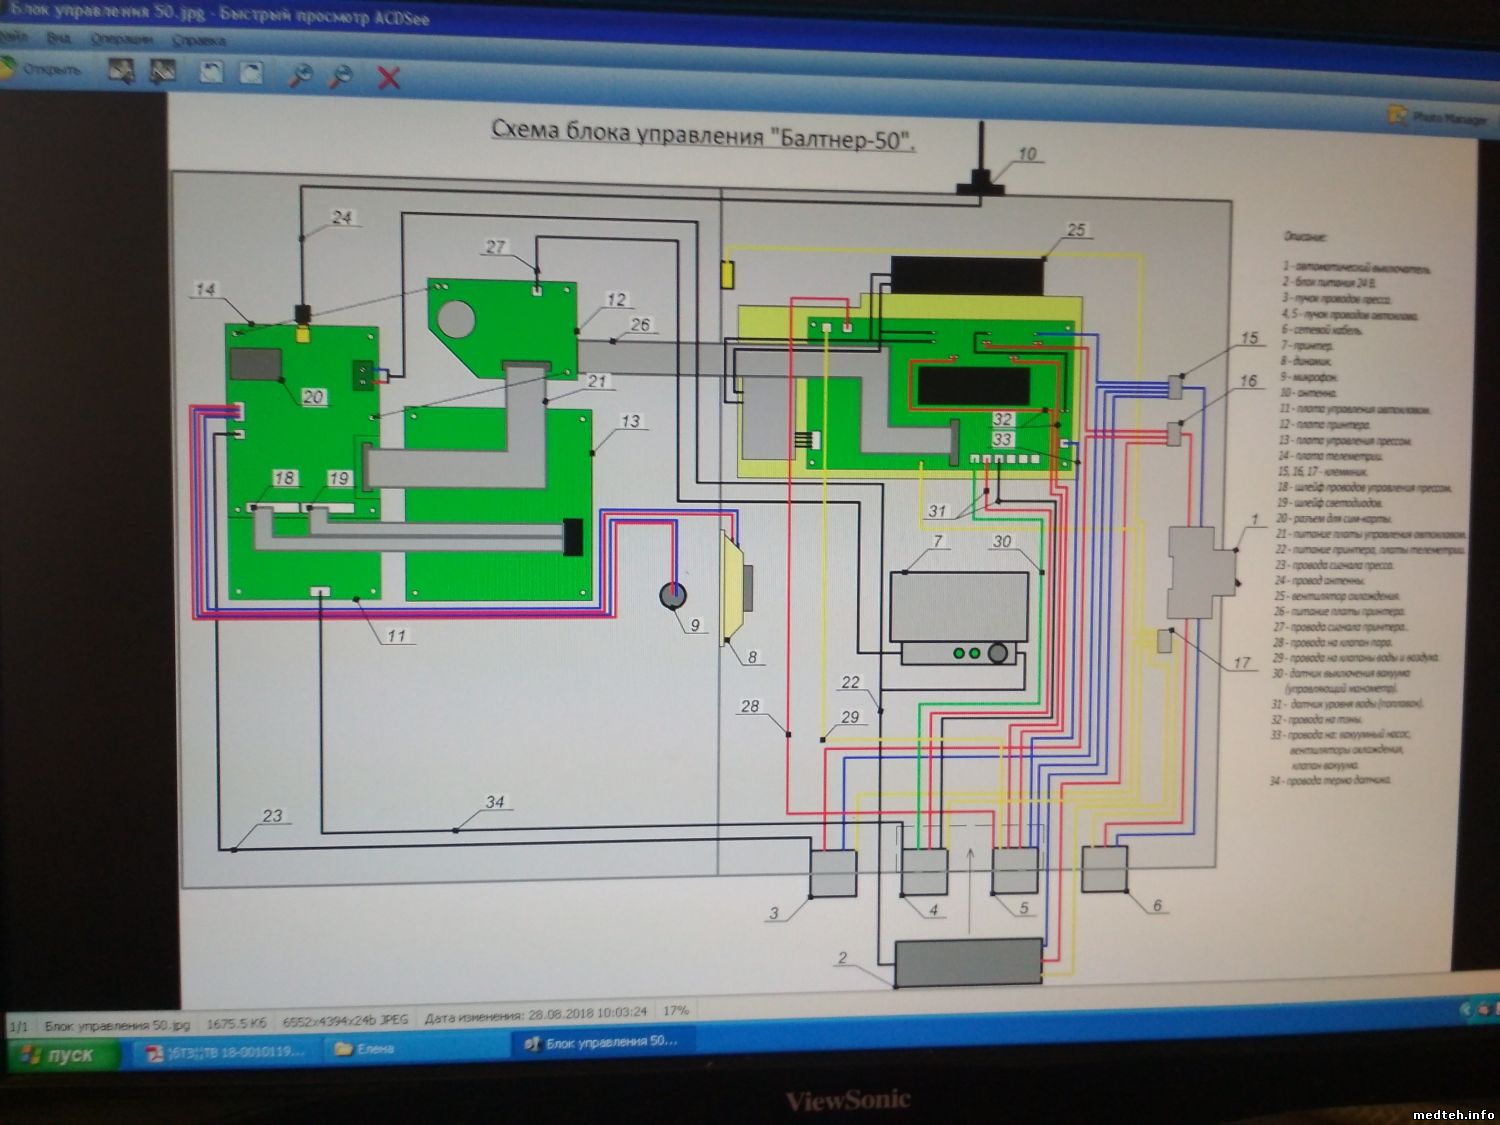Screen dimensions: 1500x1125
Task: Open the Вид menu
Action: pyautogui.click(x=58, y=38)
